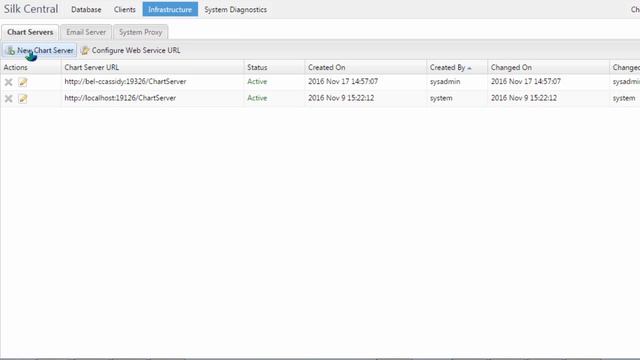Switch to the Chart Servers tab
Viewport: 640px width, 360px height.
pyautogui.click(x=30, y=32)
